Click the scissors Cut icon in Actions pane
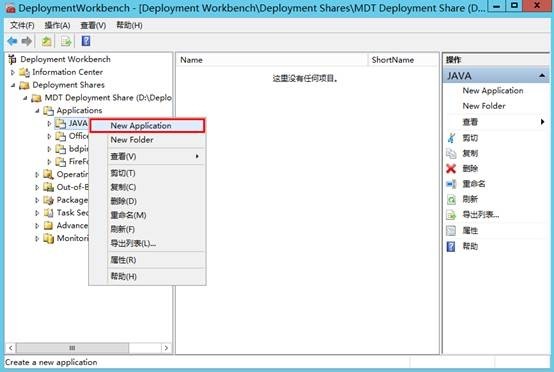Screen dimensions: 554x372 pyautogui.click(x=451, y=138)
